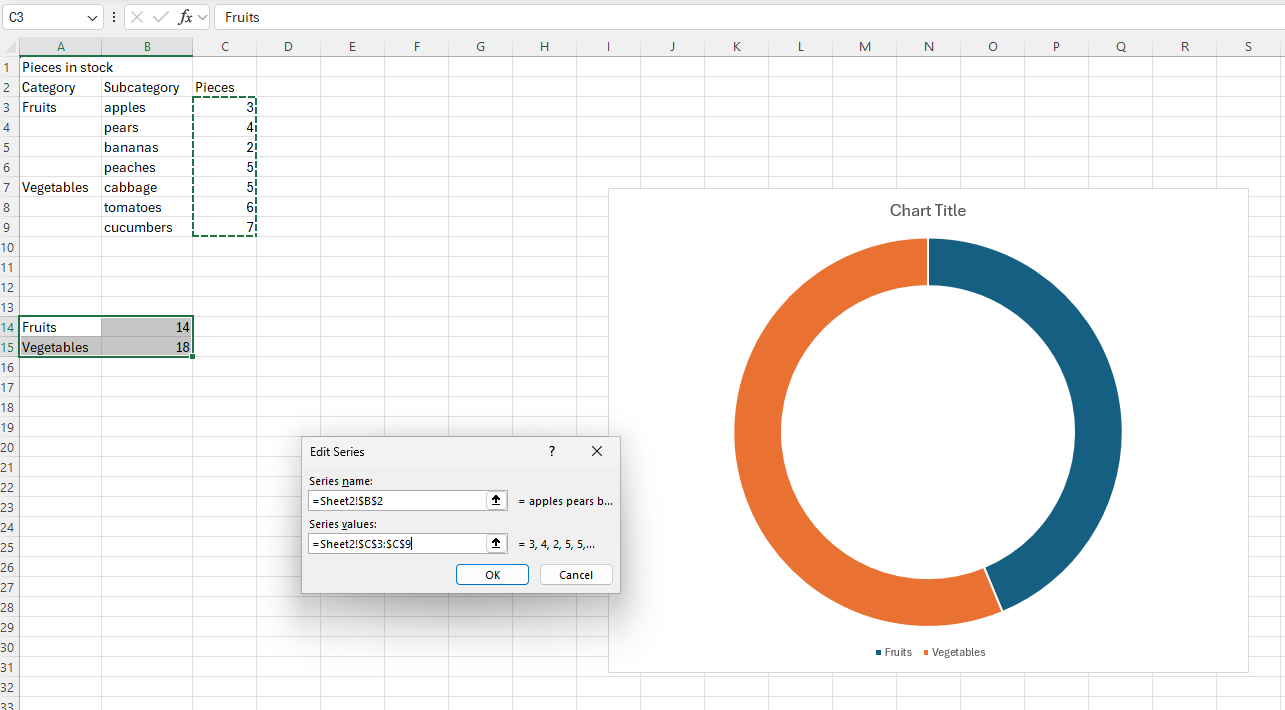The height and width of the screenshot is (710, 1285).
Task: Click the formula bar confirm checkmark icon
Action: click(x=161, y=17)
